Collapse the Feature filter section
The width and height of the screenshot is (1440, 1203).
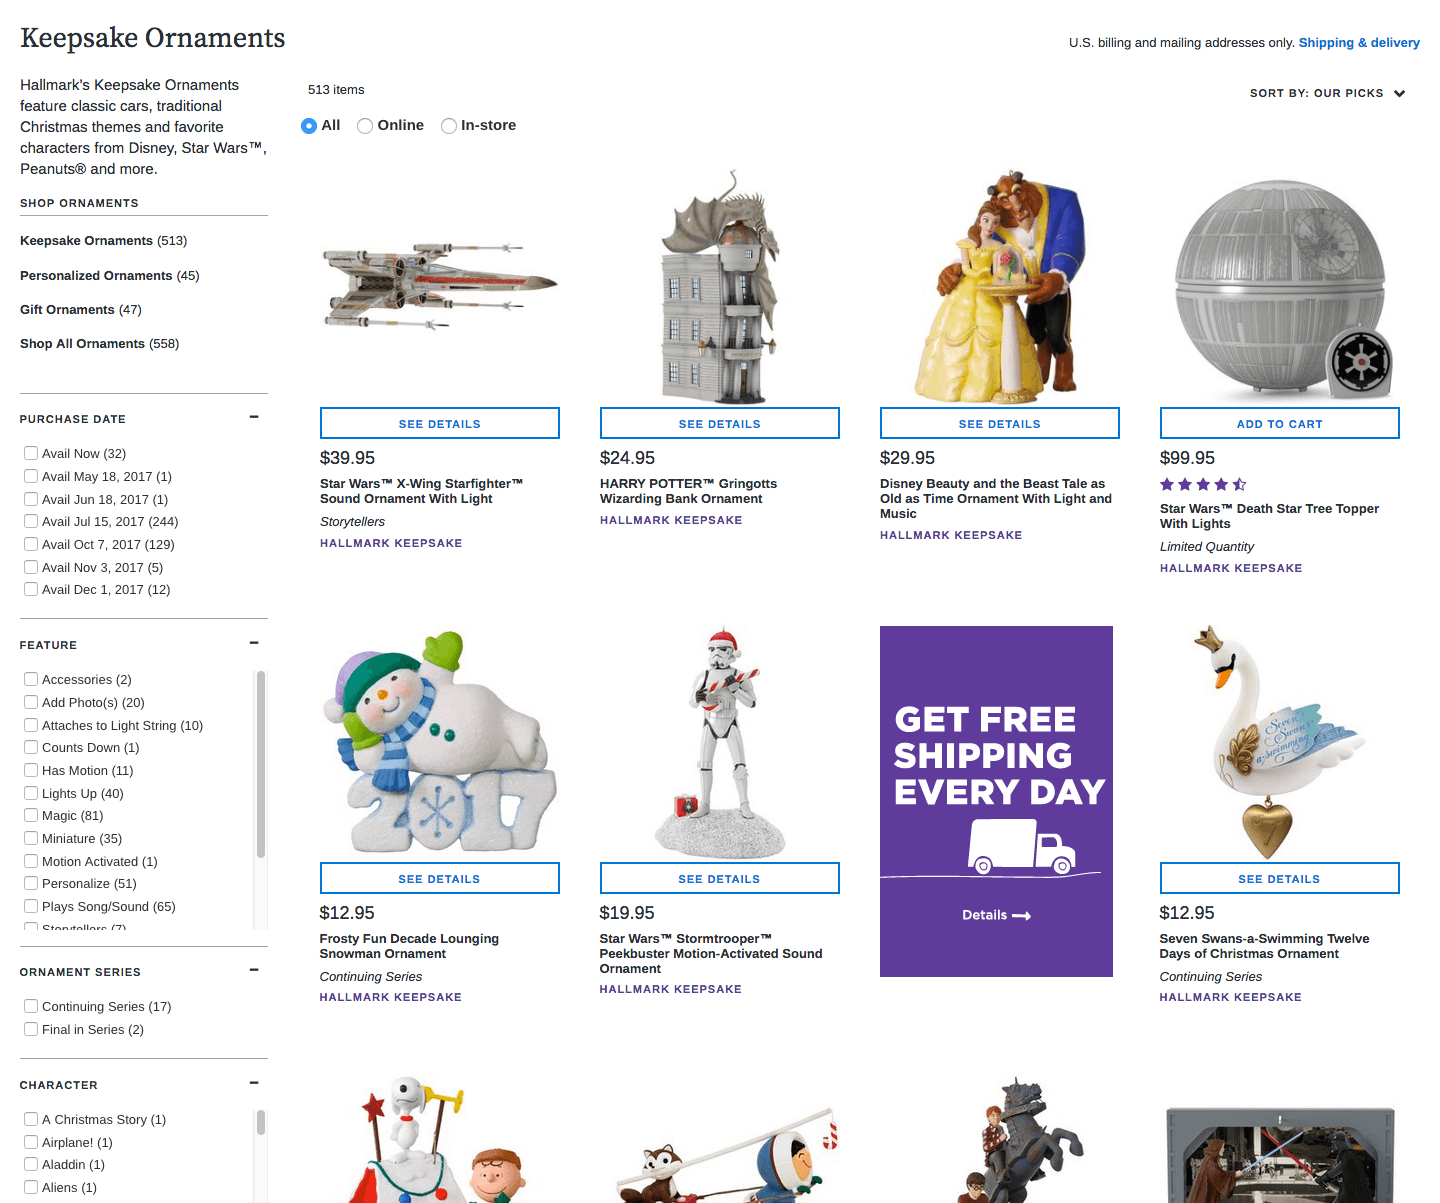(254, 643)
